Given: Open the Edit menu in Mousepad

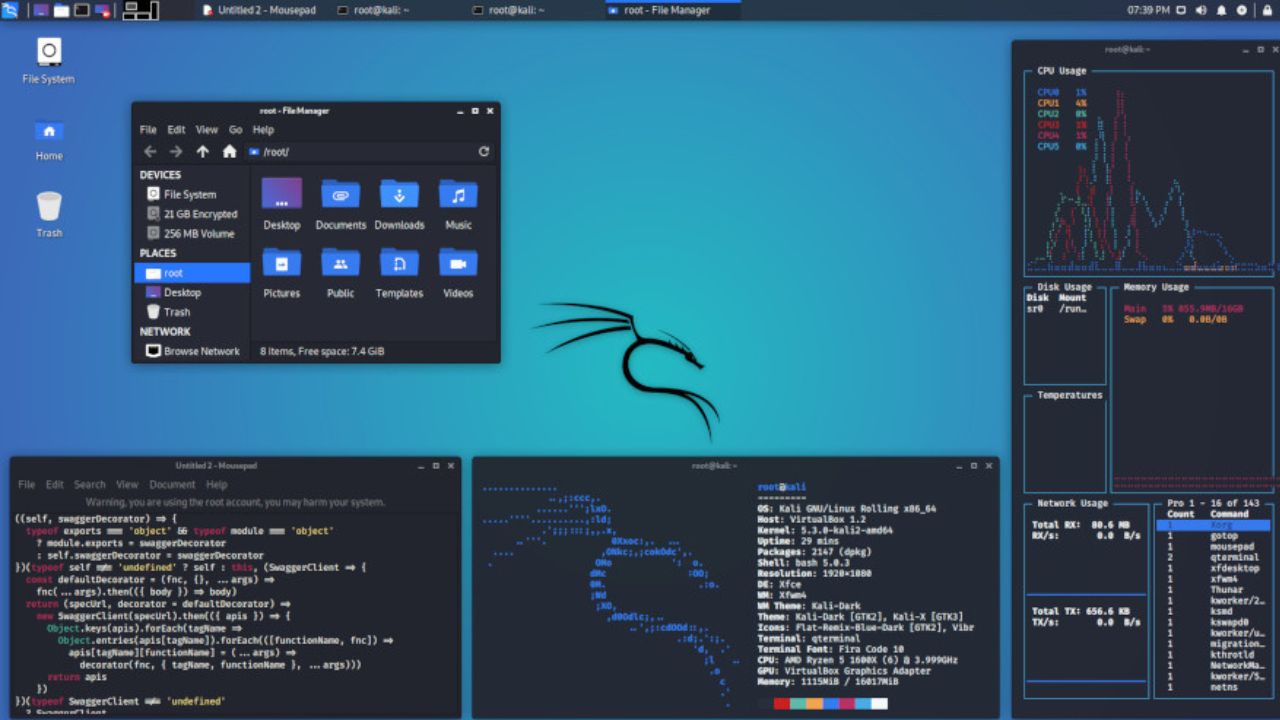Looking at the screenshot, I should pyautogui.click(x=54, y=485).
